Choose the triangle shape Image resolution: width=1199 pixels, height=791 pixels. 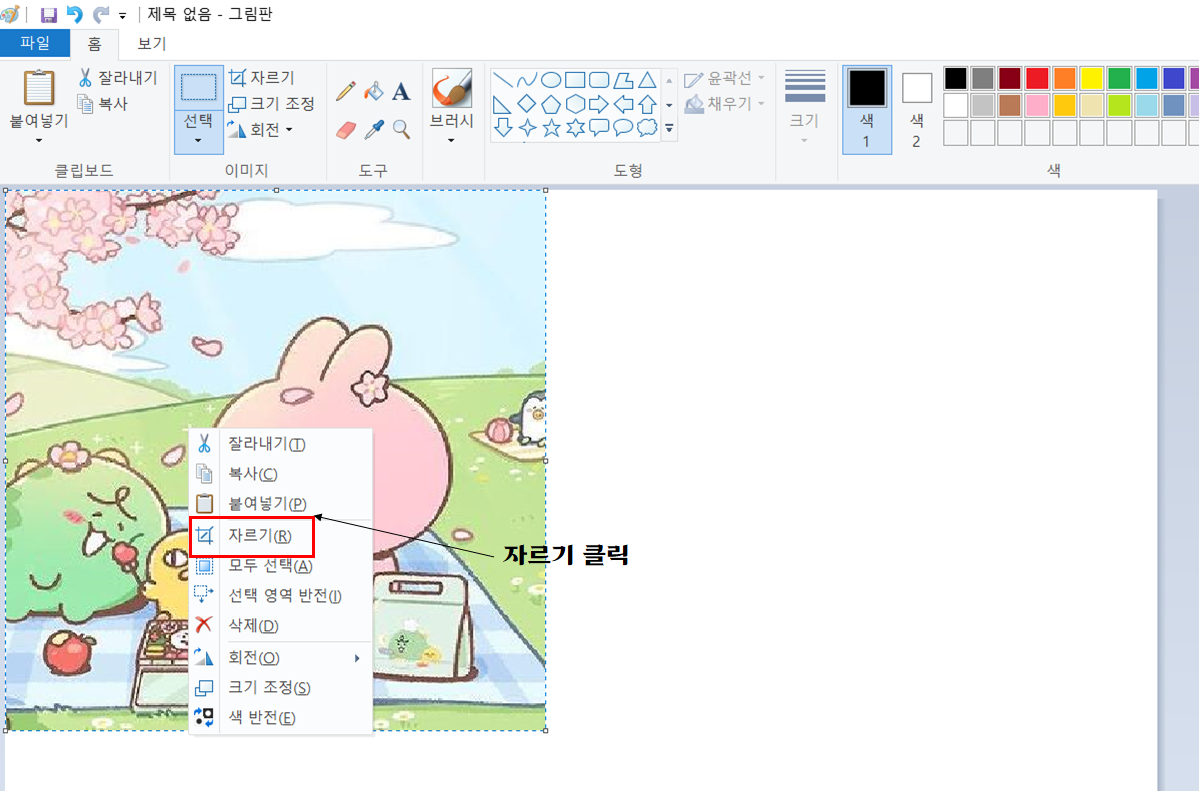tap(648, 80)
